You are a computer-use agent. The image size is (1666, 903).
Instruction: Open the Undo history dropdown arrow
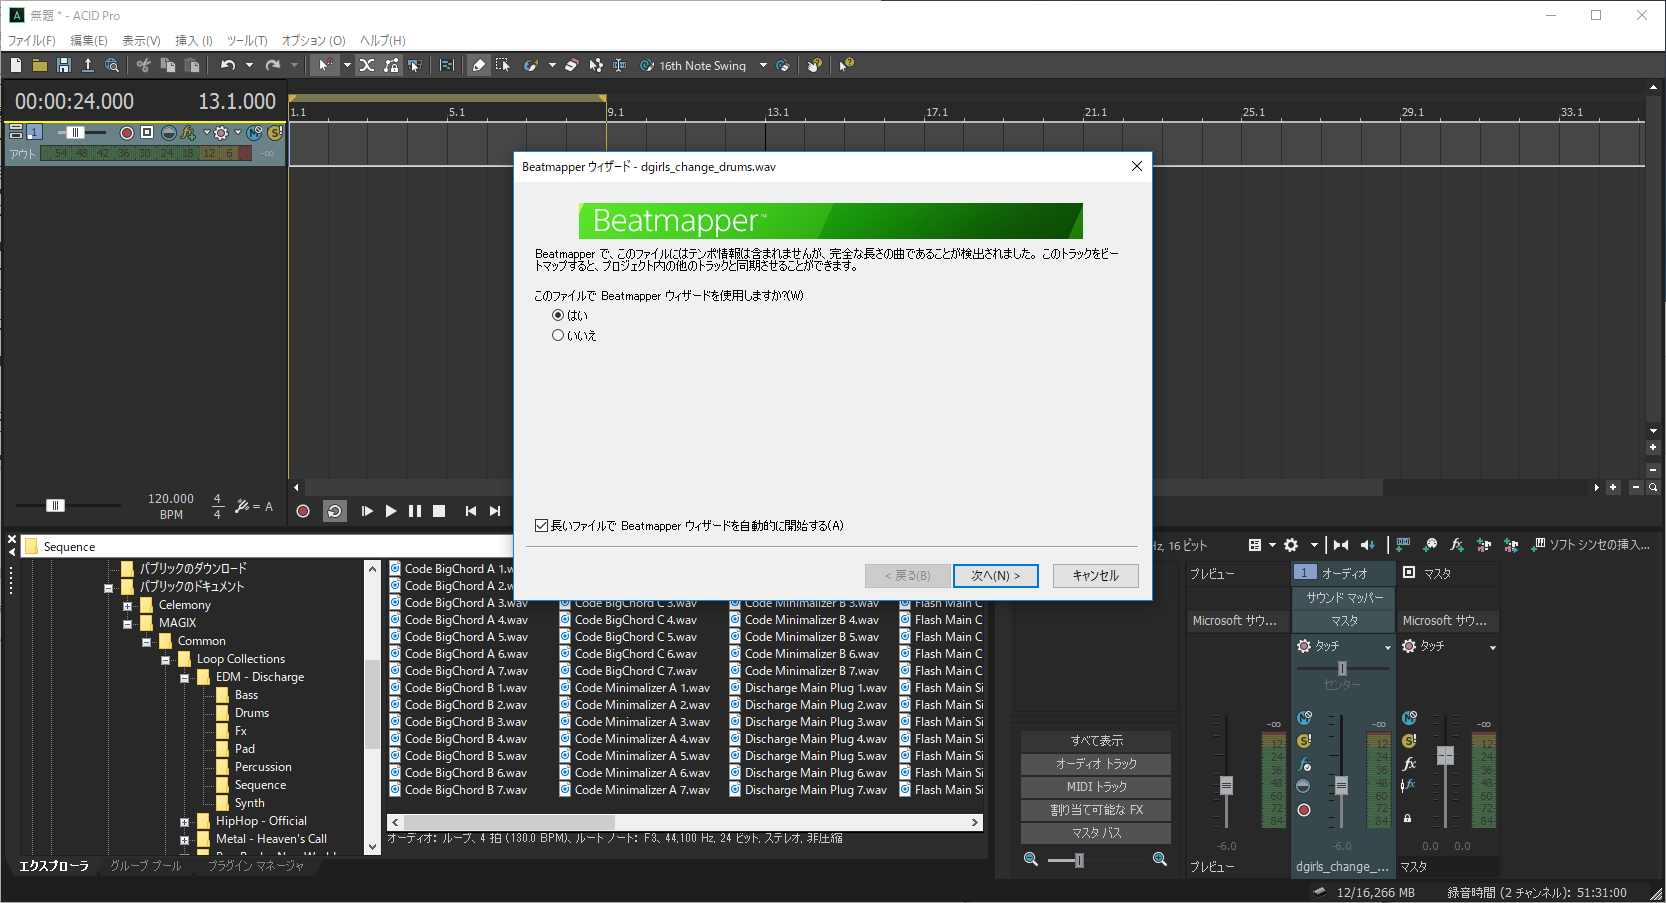click(249, 65)
